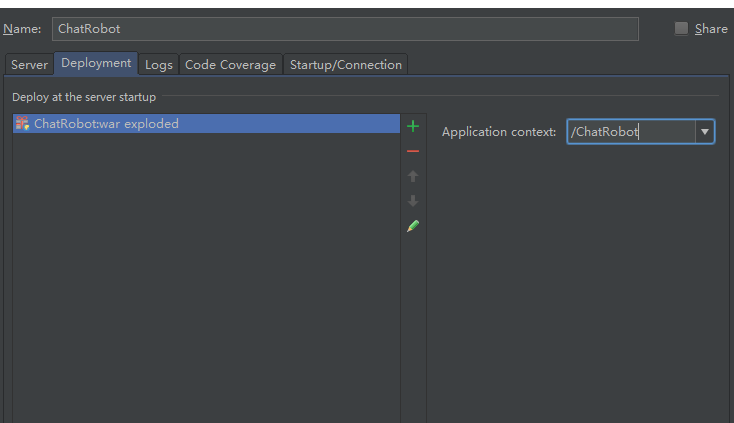This screenshot has height=423, width=734.
Task: Open the Logs tab
Action: [x=159, y=65]
